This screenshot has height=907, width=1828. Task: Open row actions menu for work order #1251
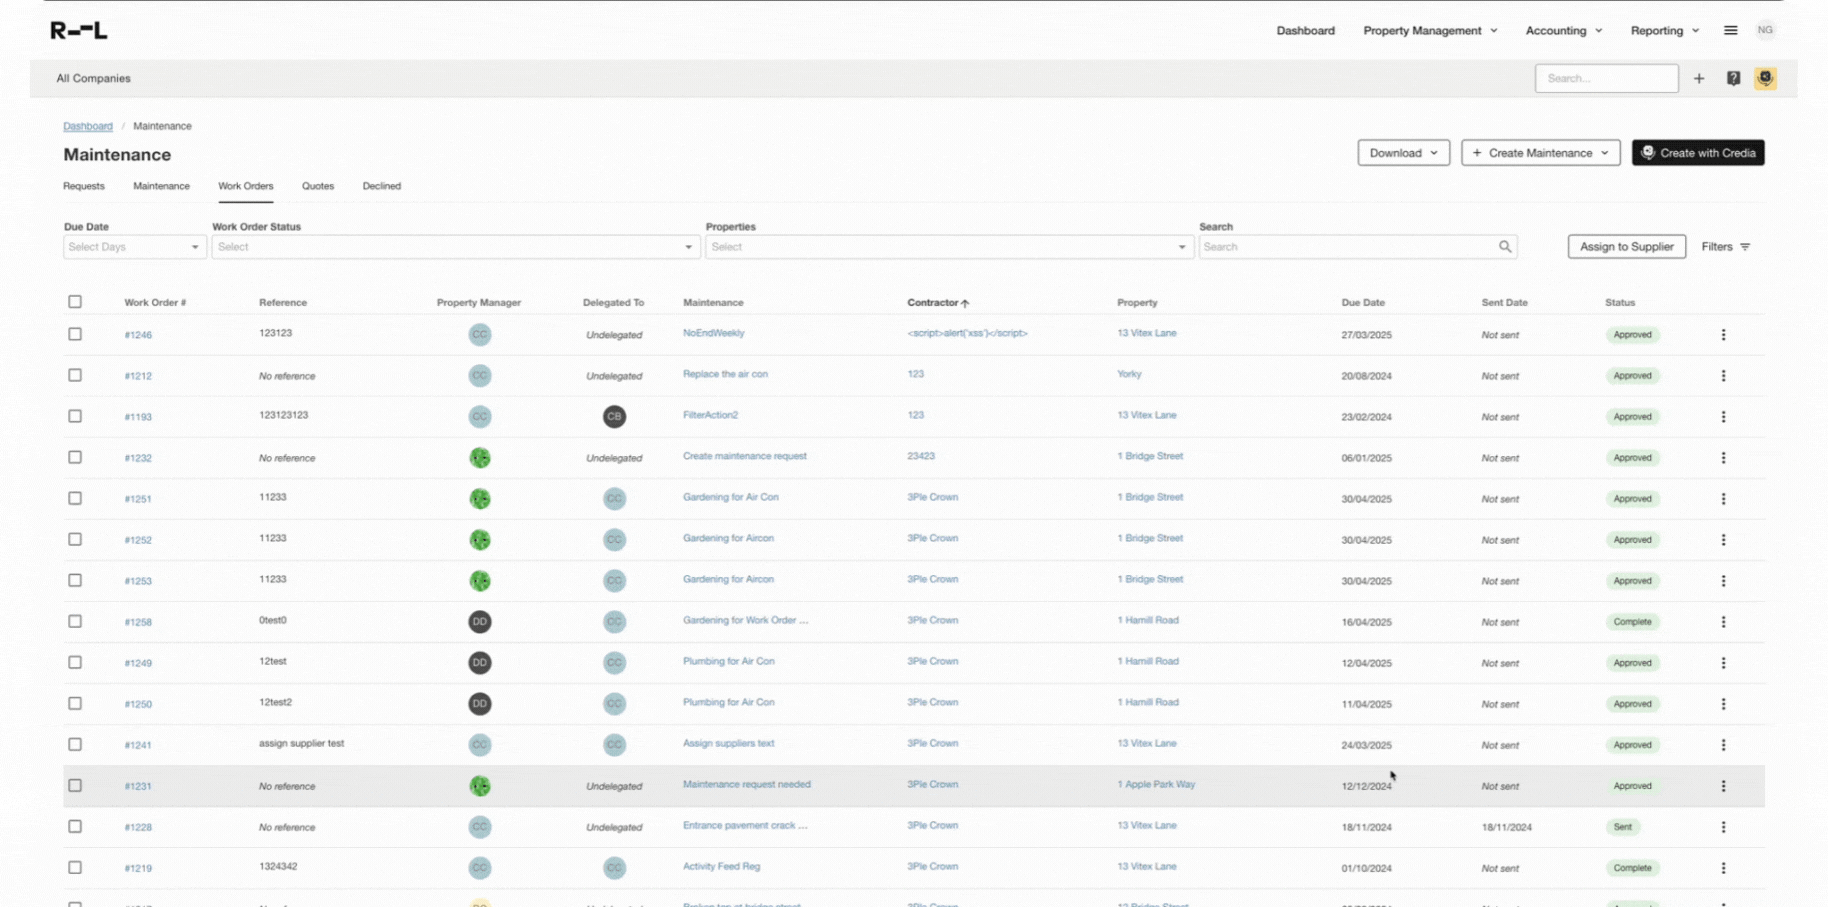tap(1723, 499)
